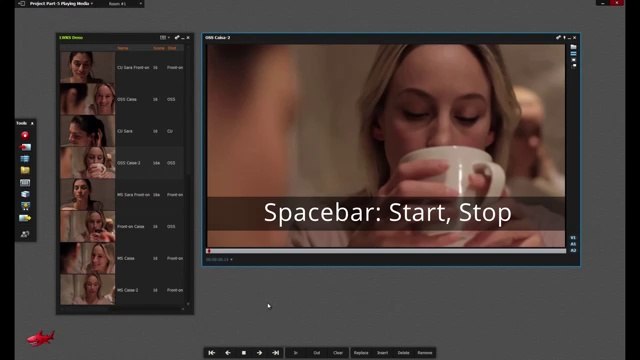The height and width of the screenshot is (360, 640).
Task: Click the 'CU Sara' clip name text
Action: coord(125,131)
